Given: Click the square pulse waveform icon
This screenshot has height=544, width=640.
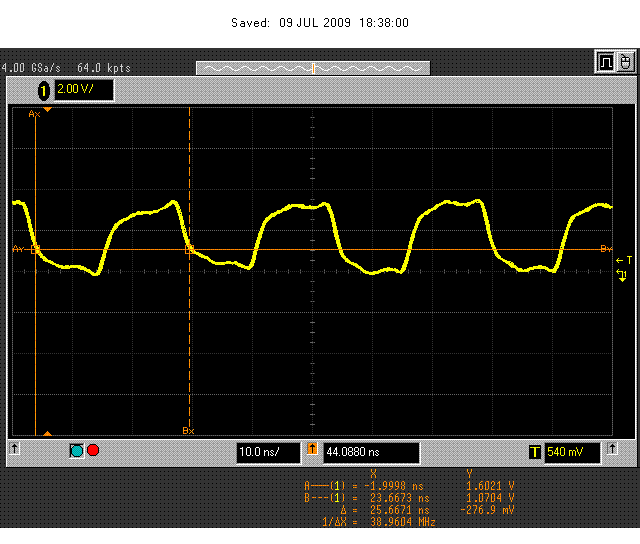Looking at the screenshot, I should [x=606, y=62].
